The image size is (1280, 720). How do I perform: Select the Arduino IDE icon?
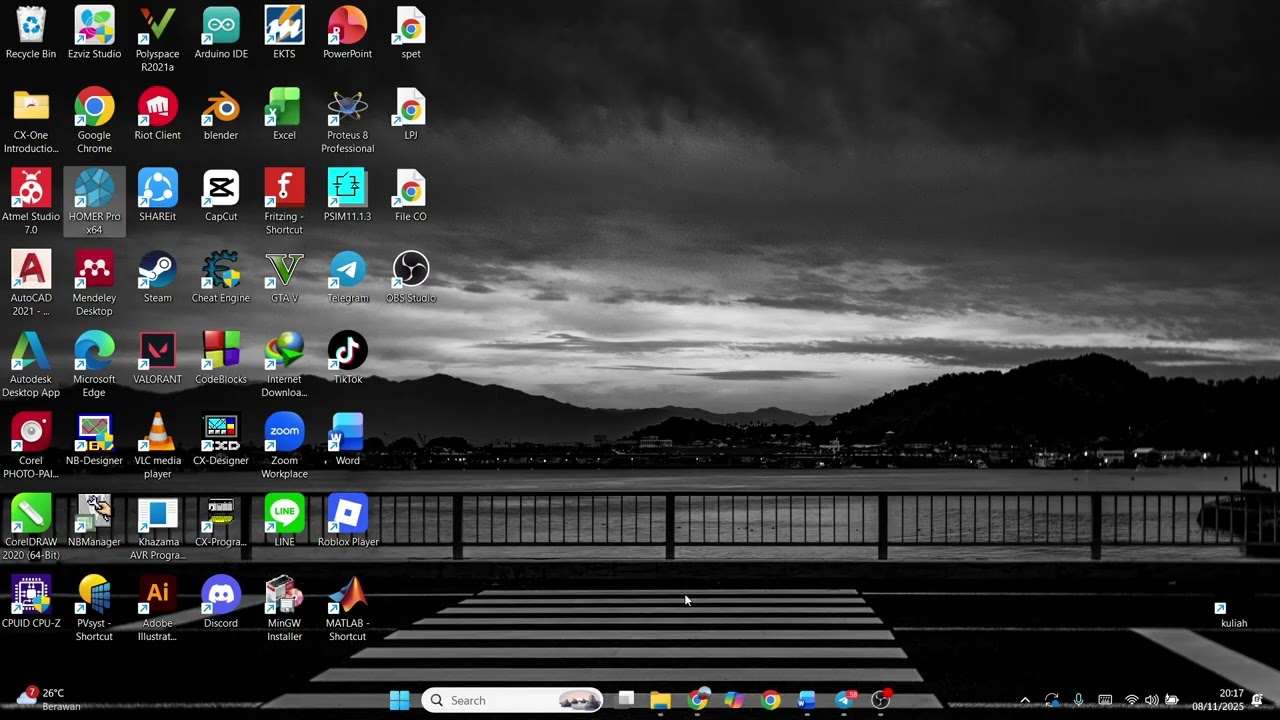pos(221,34)
